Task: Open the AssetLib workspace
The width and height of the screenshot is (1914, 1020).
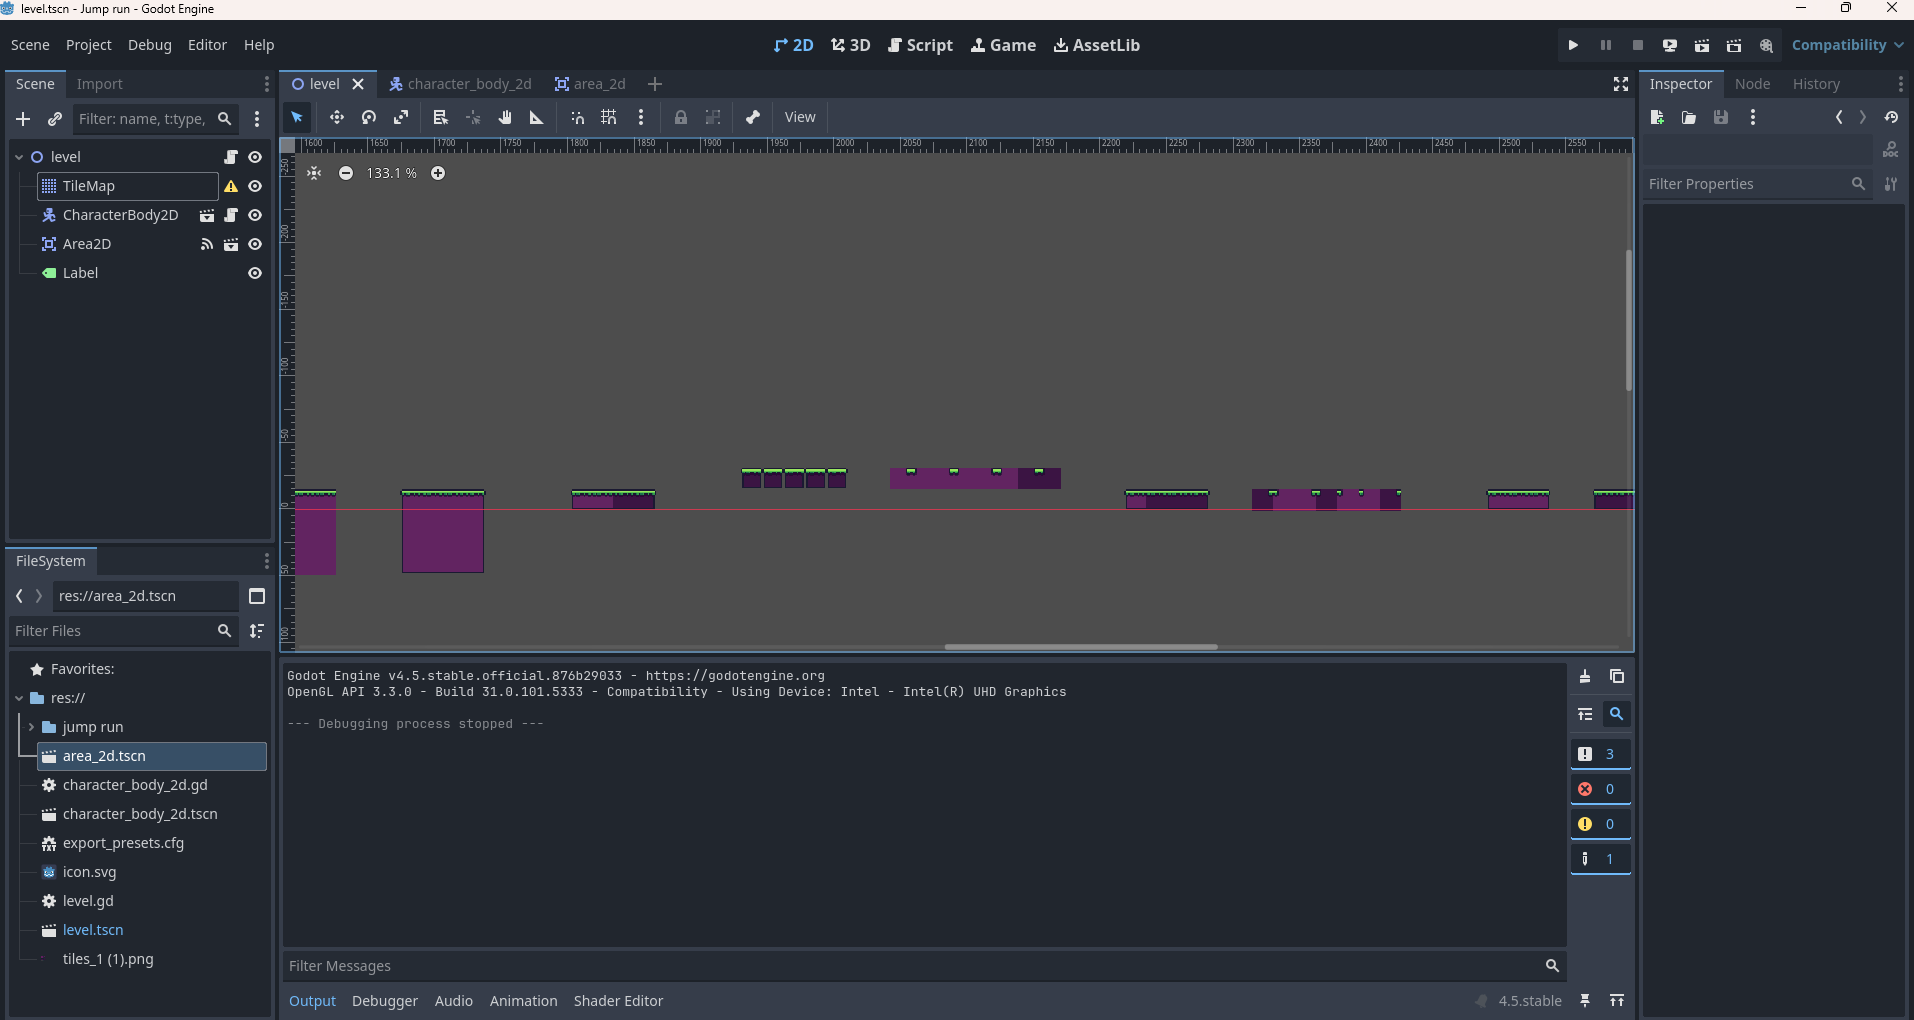Action: click(x=1097, y=45)
